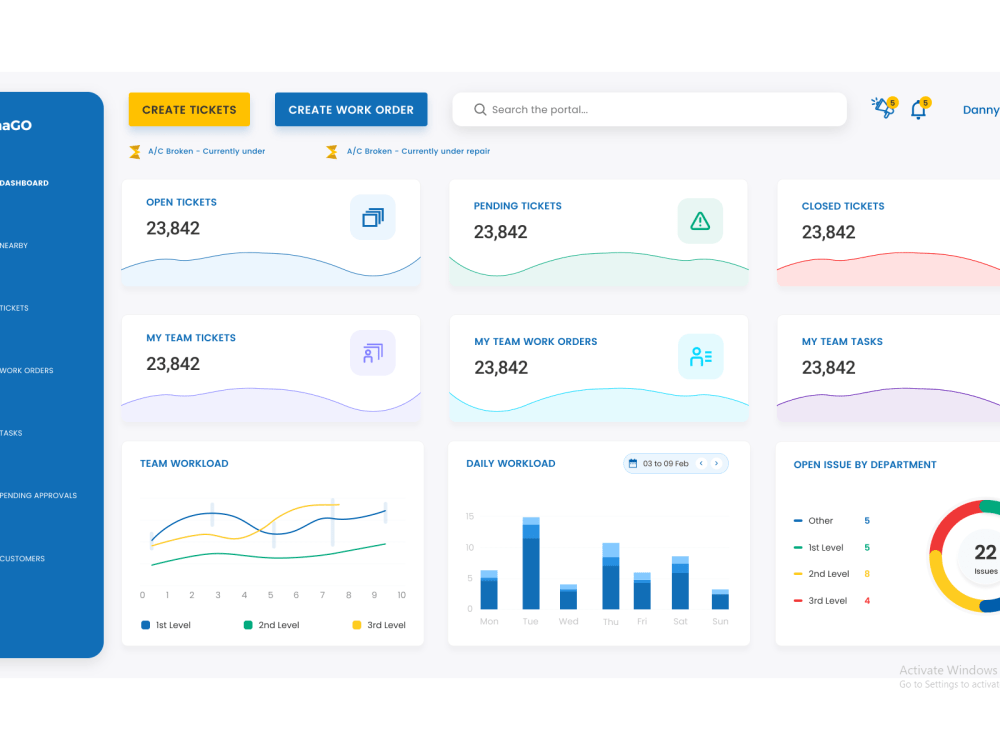The image size is (1000, 750).
Task: Click the Open Tickets stacked windows icon
Action: point(373,217)
